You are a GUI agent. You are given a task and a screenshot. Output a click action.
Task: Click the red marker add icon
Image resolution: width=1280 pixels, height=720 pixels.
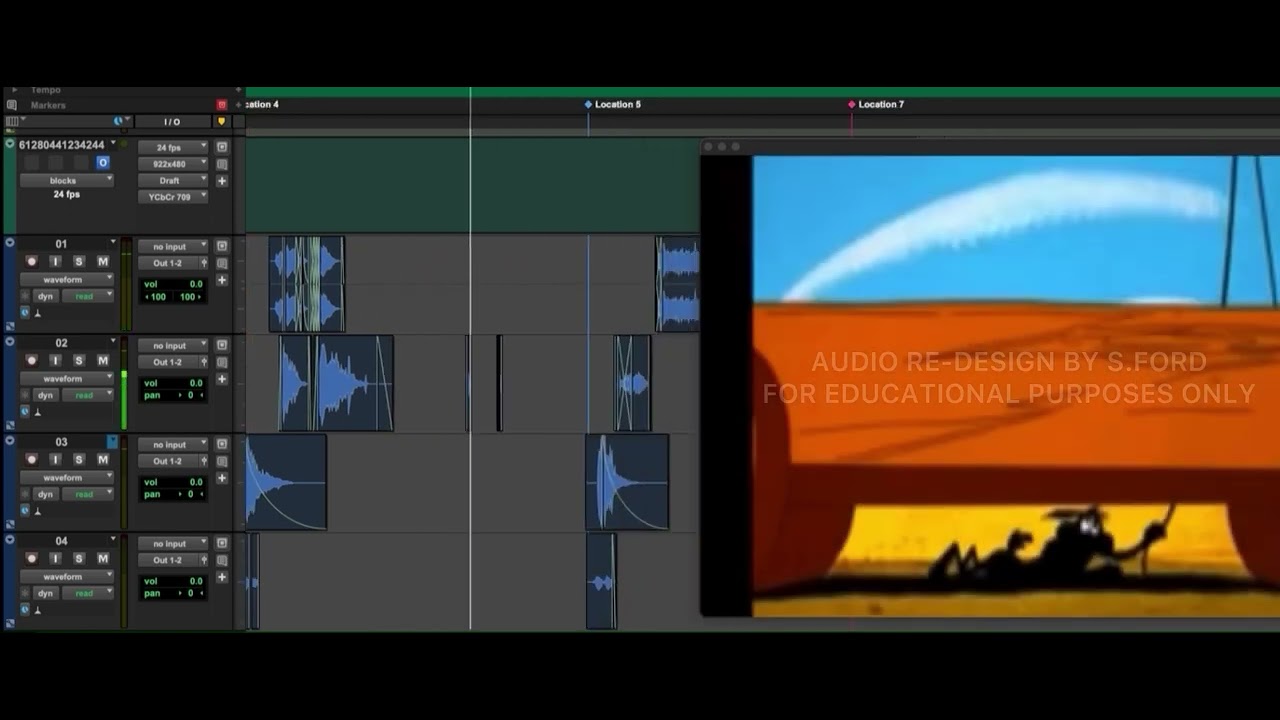222,104
